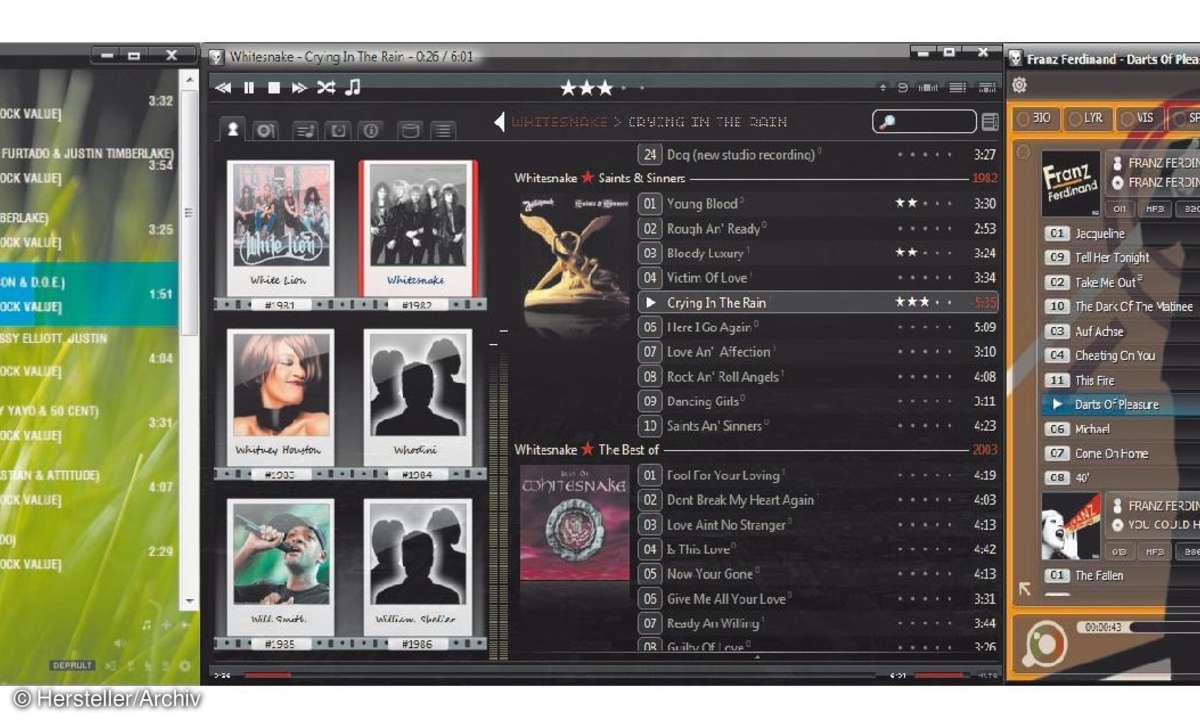Select track 08 Rock An' Roll Angels
The width and height of the screenshot is (1200, 720).
pyautogui.click(x=817, y=377)
